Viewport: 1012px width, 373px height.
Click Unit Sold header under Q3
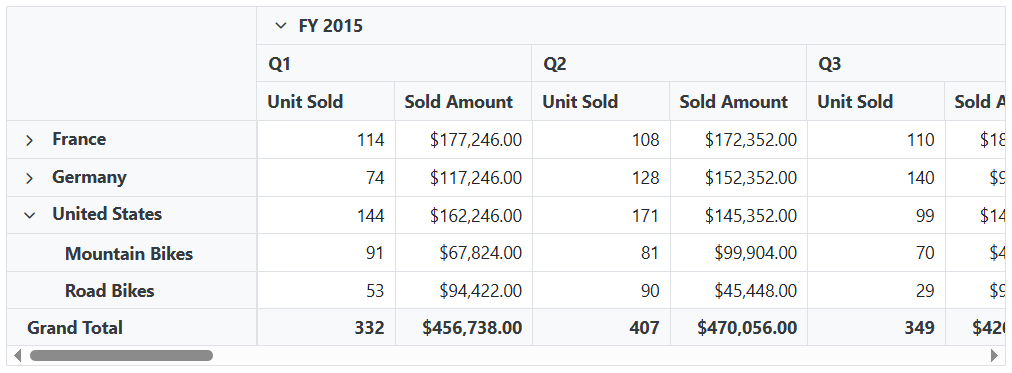pos(876,101)
